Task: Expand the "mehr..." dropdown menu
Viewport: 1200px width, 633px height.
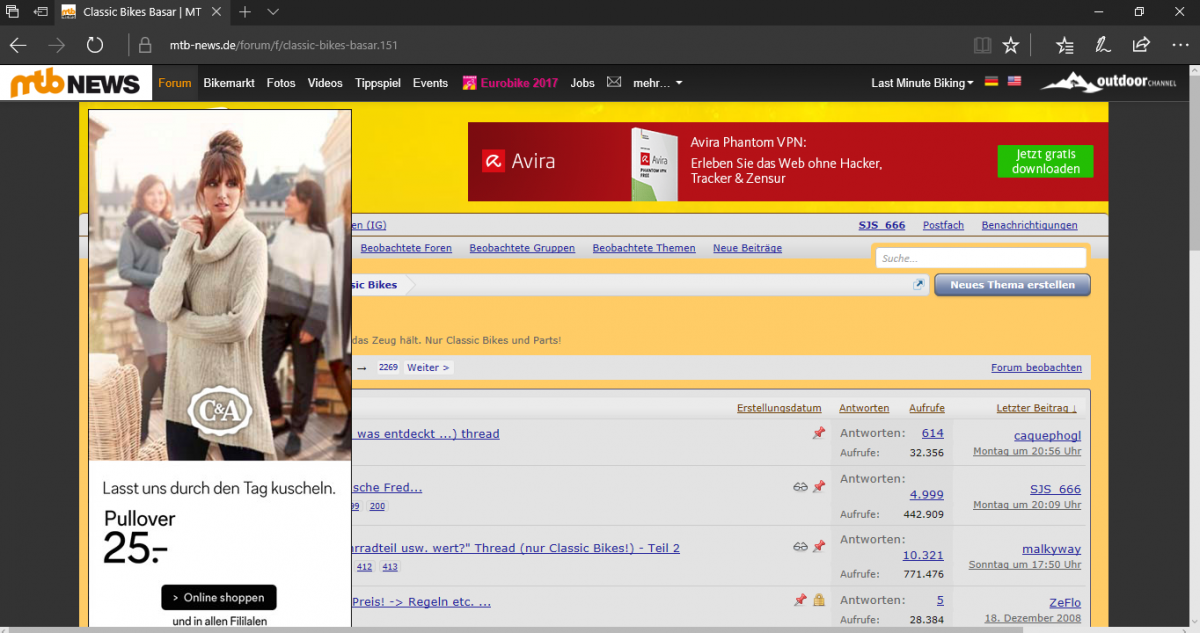Action: tap(657, 83)
